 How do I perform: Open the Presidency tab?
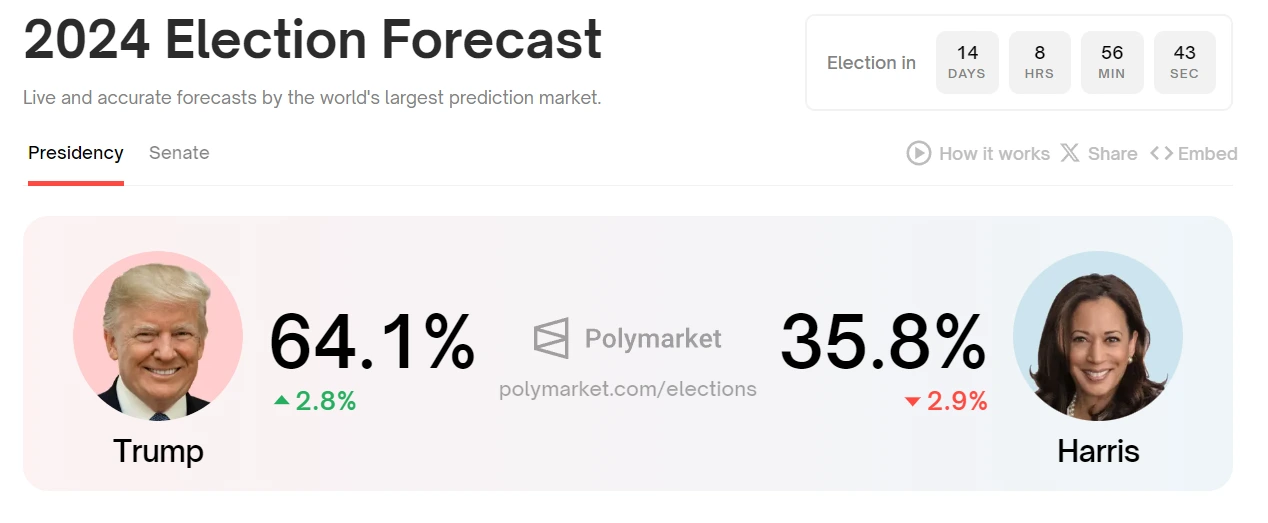point(76,153)
